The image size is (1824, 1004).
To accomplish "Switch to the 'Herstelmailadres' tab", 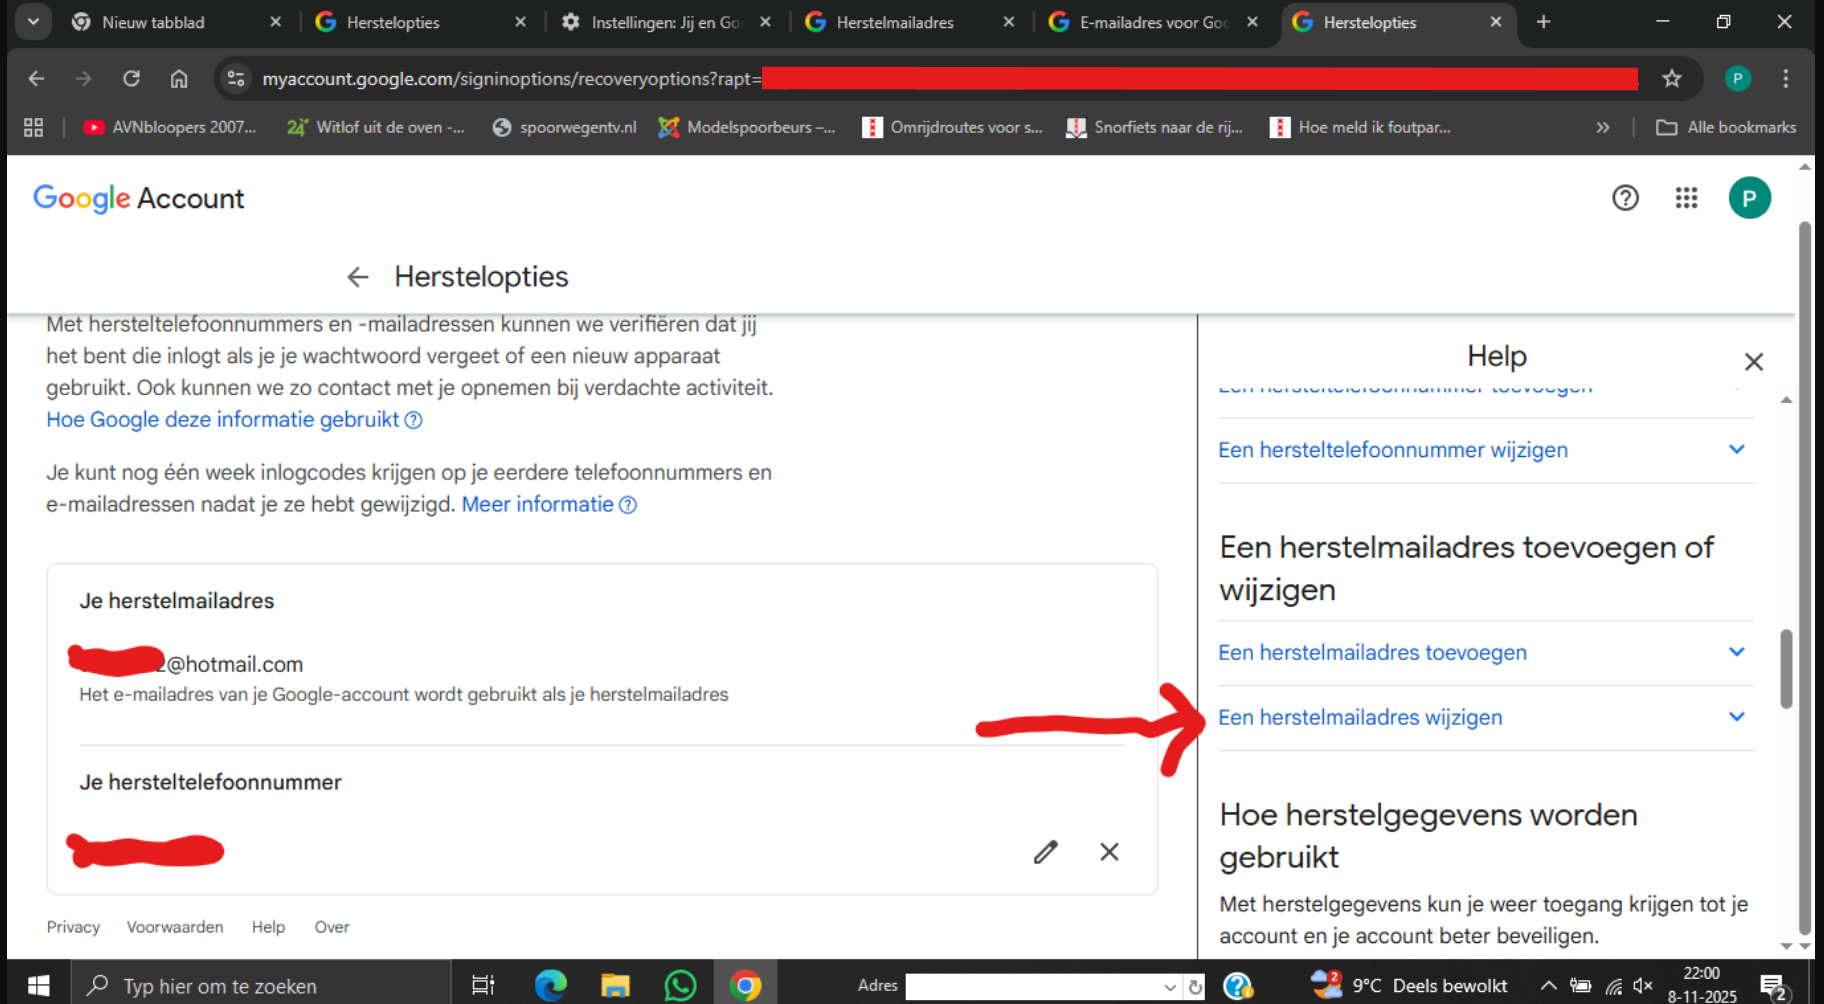I will [910, 22].
